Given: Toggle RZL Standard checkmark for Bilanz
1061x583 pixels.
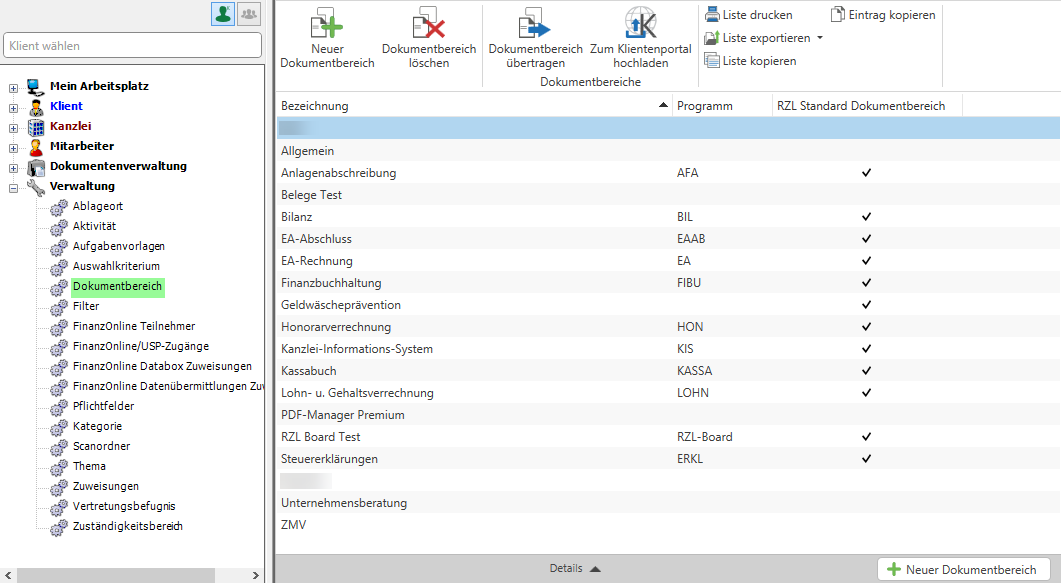Looking at the screenshot, I should pos(867,217).
